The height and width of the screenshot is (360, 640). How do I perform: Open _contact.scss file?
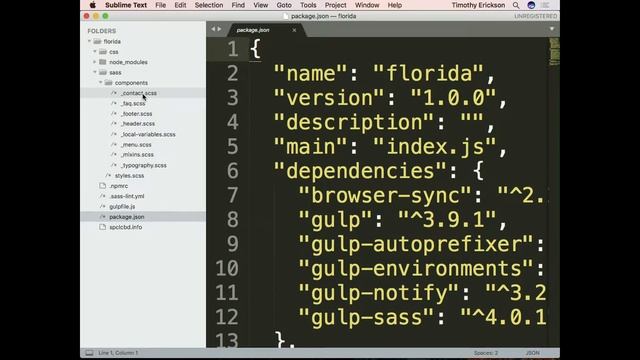pyautogui.click(x=138, y=93)
